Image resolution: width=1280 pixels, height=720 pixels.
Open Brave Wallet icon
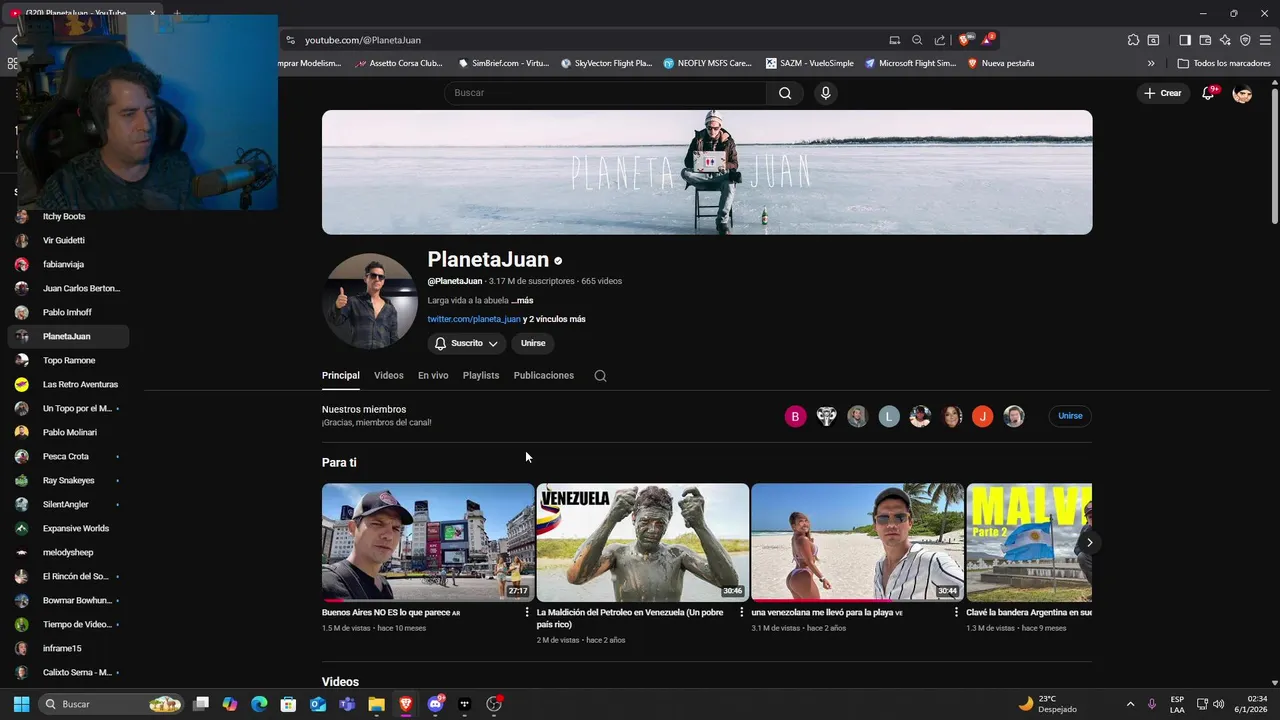click(1205, 40)
